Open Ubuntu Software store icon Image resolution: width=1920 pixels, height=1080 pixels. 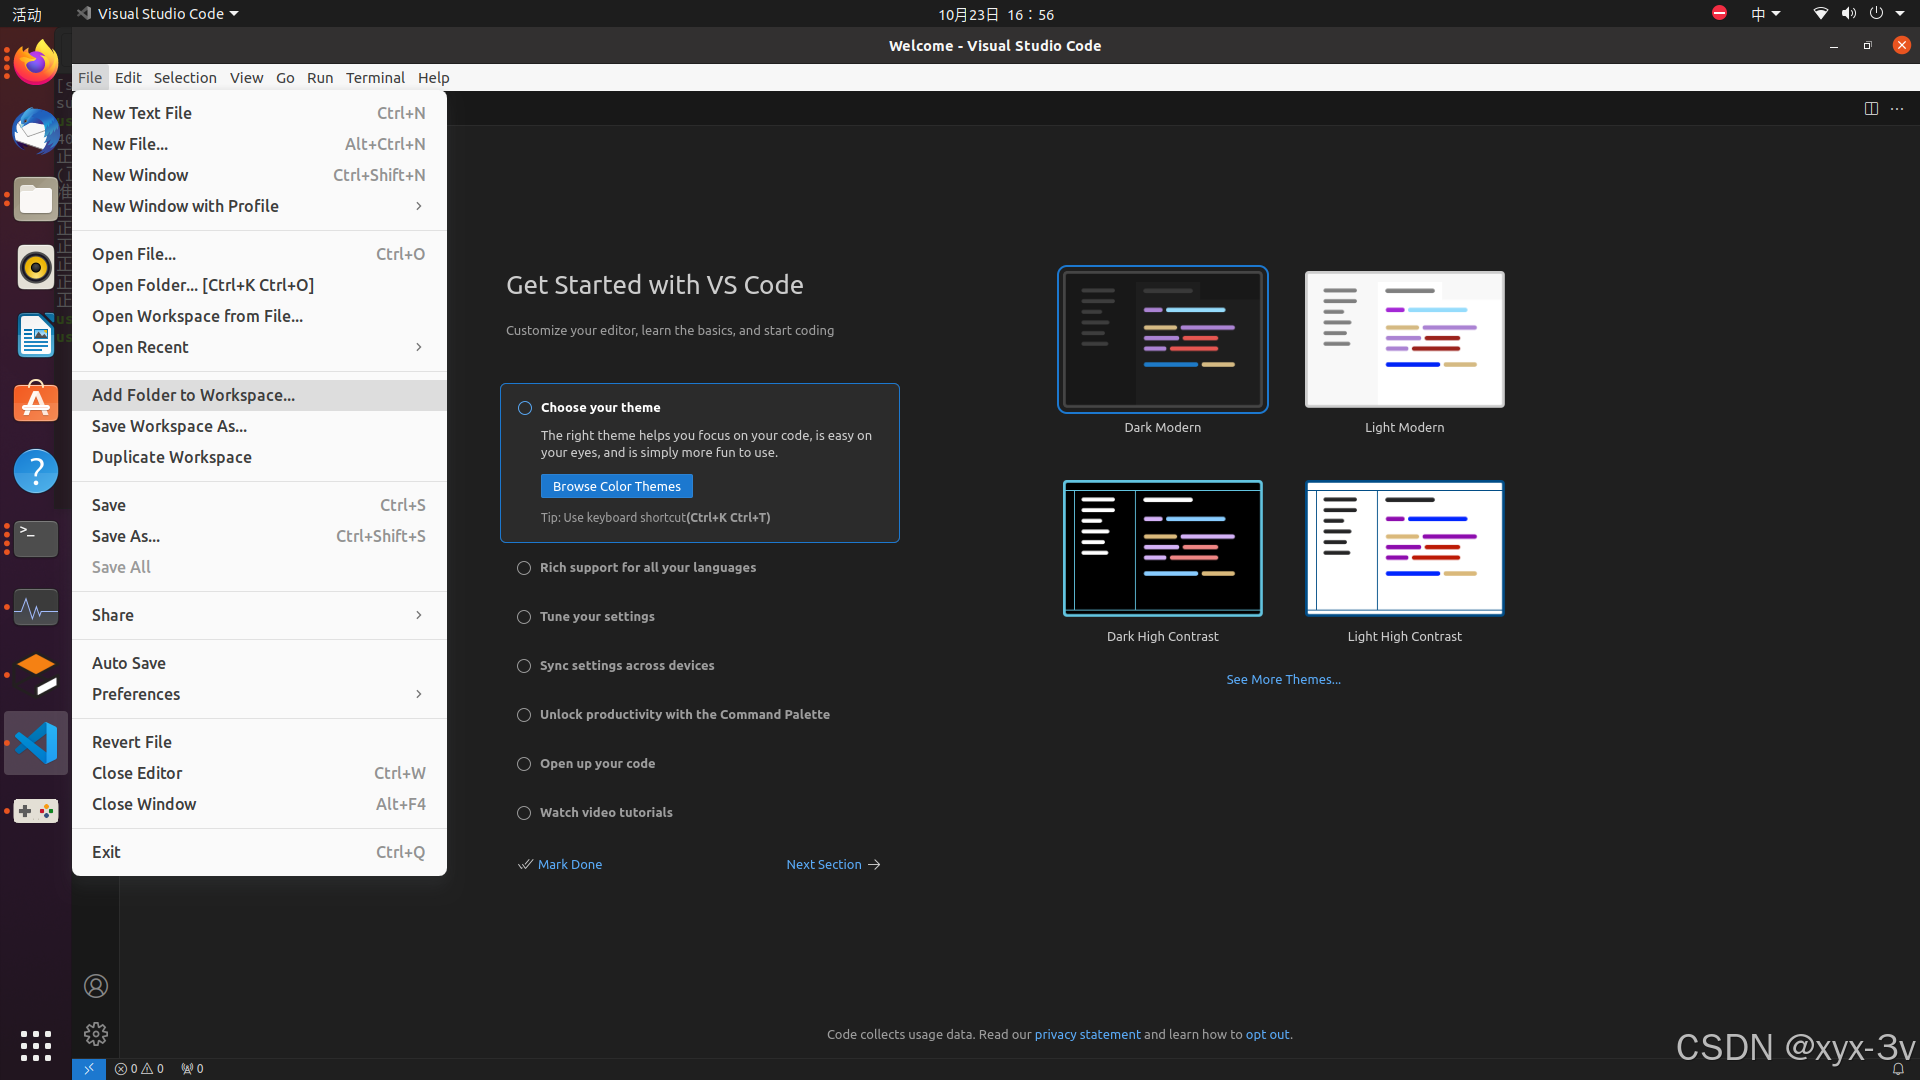coord(36,403)
